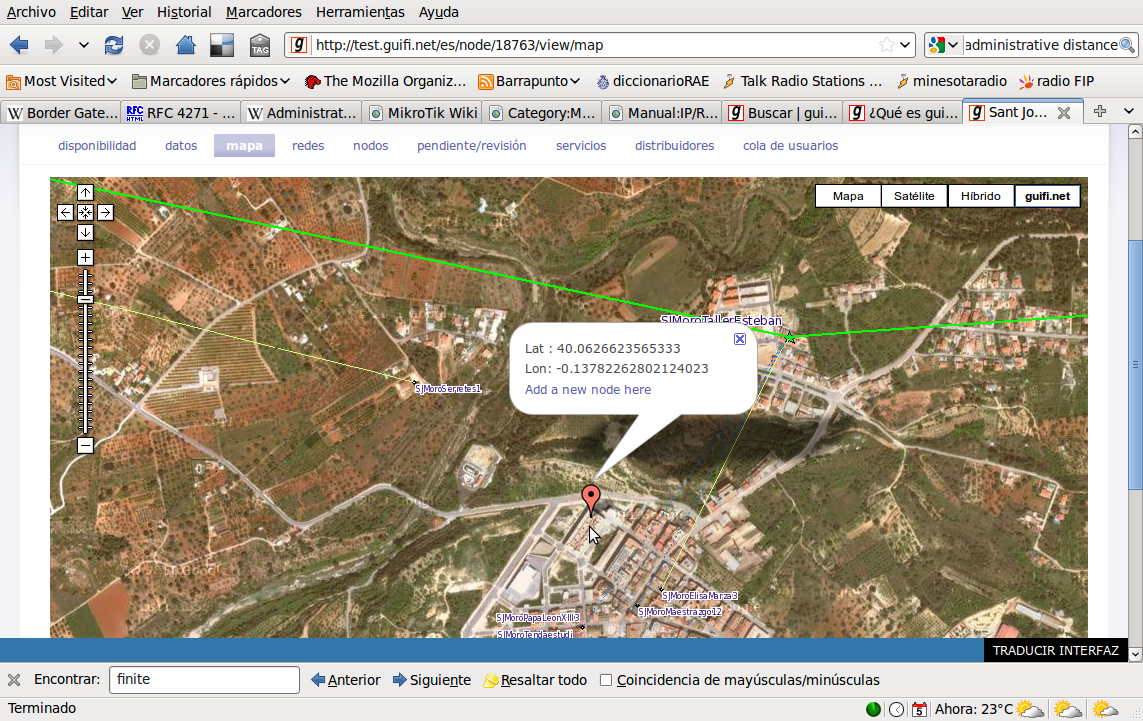
Task: Open the nodos tab on the page
Action: click(x=370, y=146)
